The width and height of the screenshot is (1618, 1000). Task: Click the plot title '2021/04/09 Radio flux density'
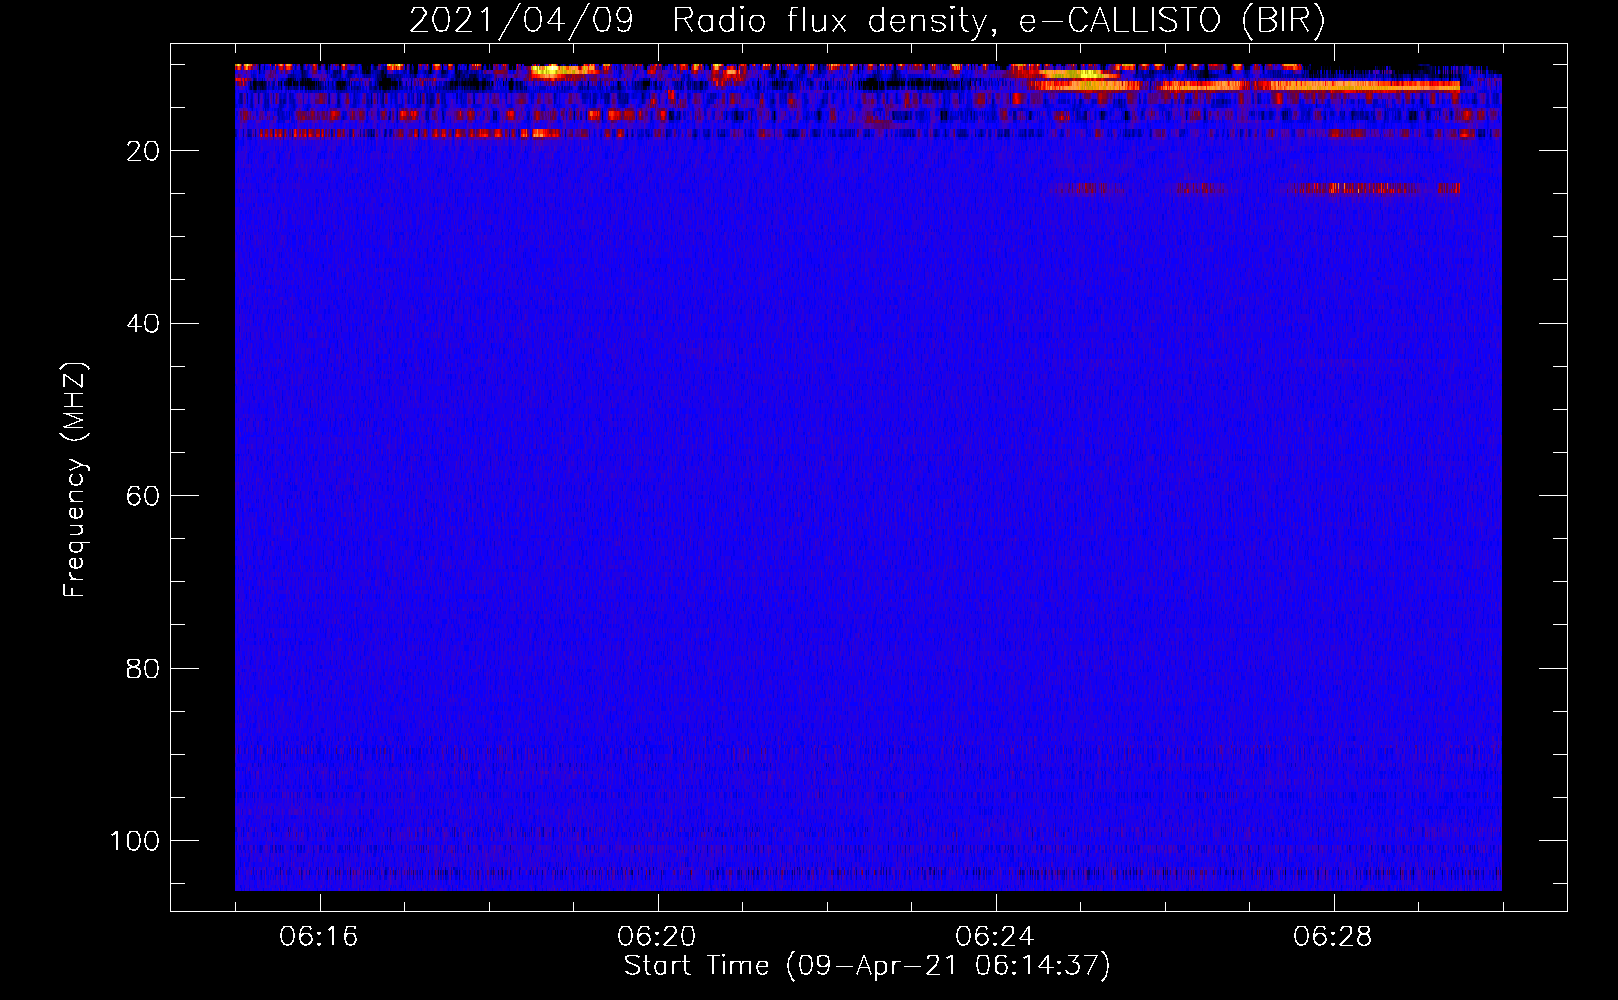[x=867, y=21]
